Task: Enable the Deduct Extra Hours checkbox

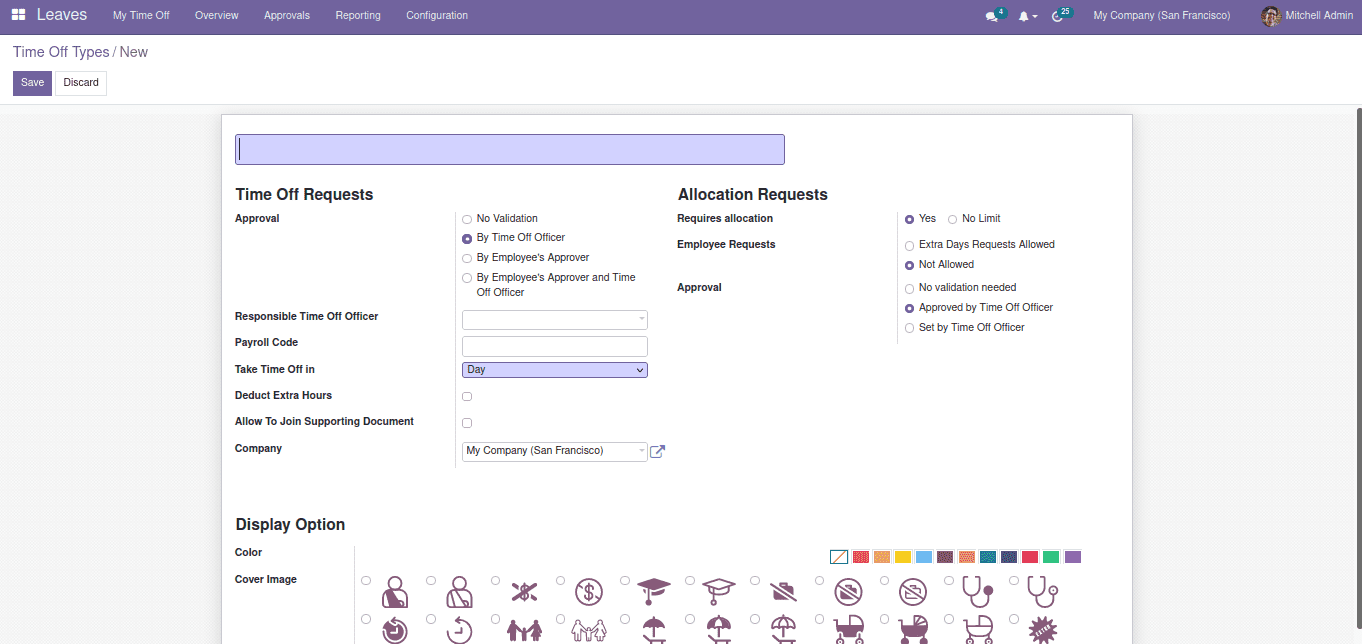Action: tap(467, 397)
